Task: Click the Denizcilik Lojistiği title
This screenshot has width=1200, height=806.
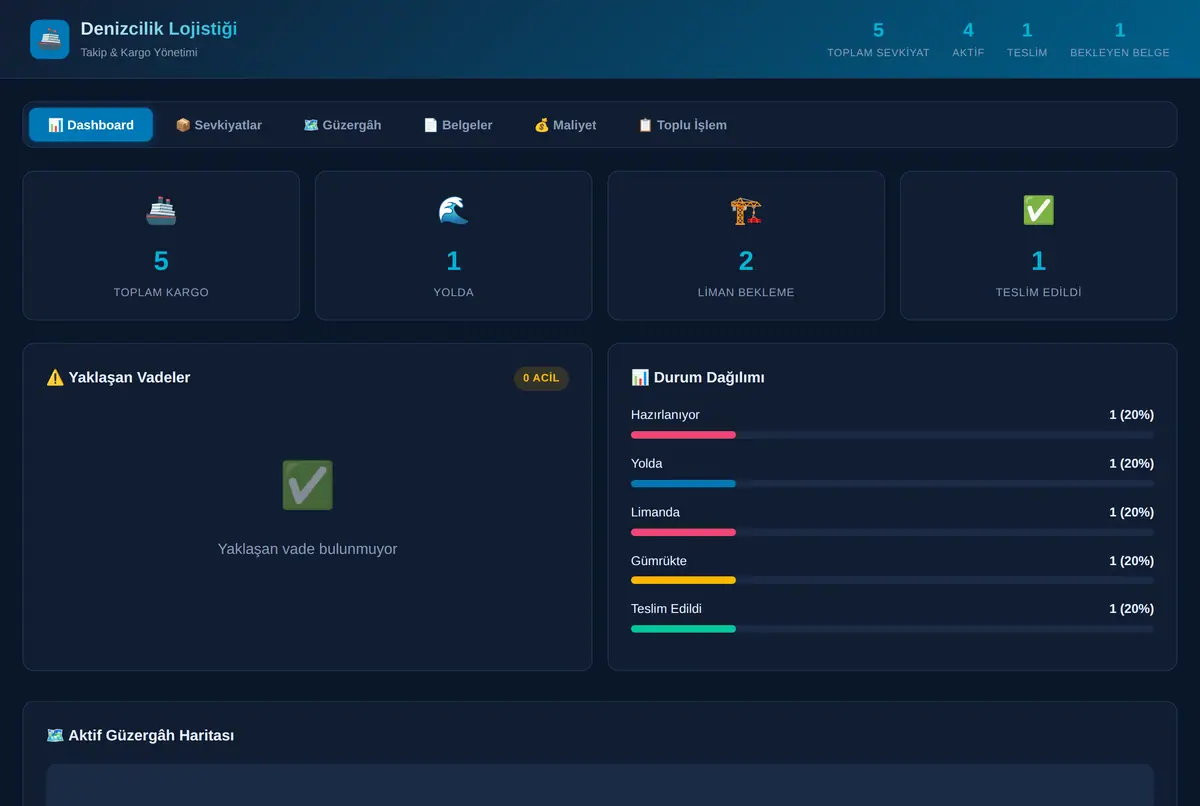Action: point(159,29)
